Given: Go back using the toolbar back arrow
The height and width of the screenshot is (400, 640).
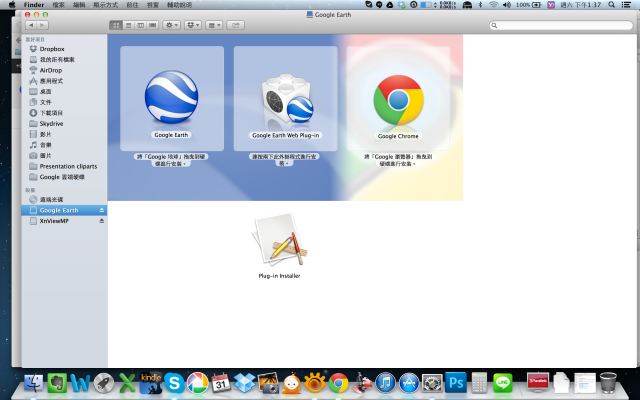Looking at the screenshot, I should click(31, 25).
